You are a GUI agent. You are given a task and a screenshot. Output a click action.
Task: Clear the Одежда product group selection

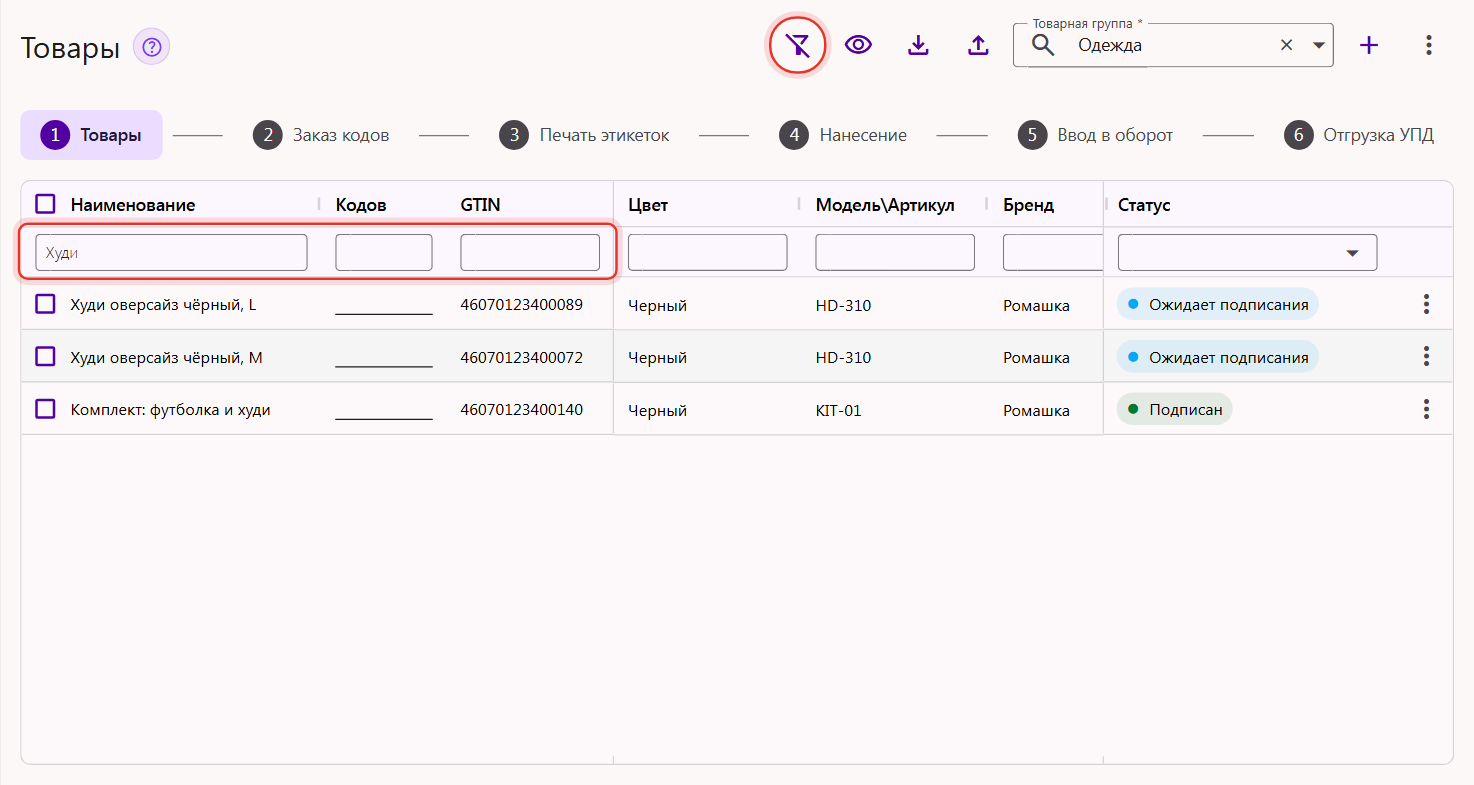tap(1287, 45)
